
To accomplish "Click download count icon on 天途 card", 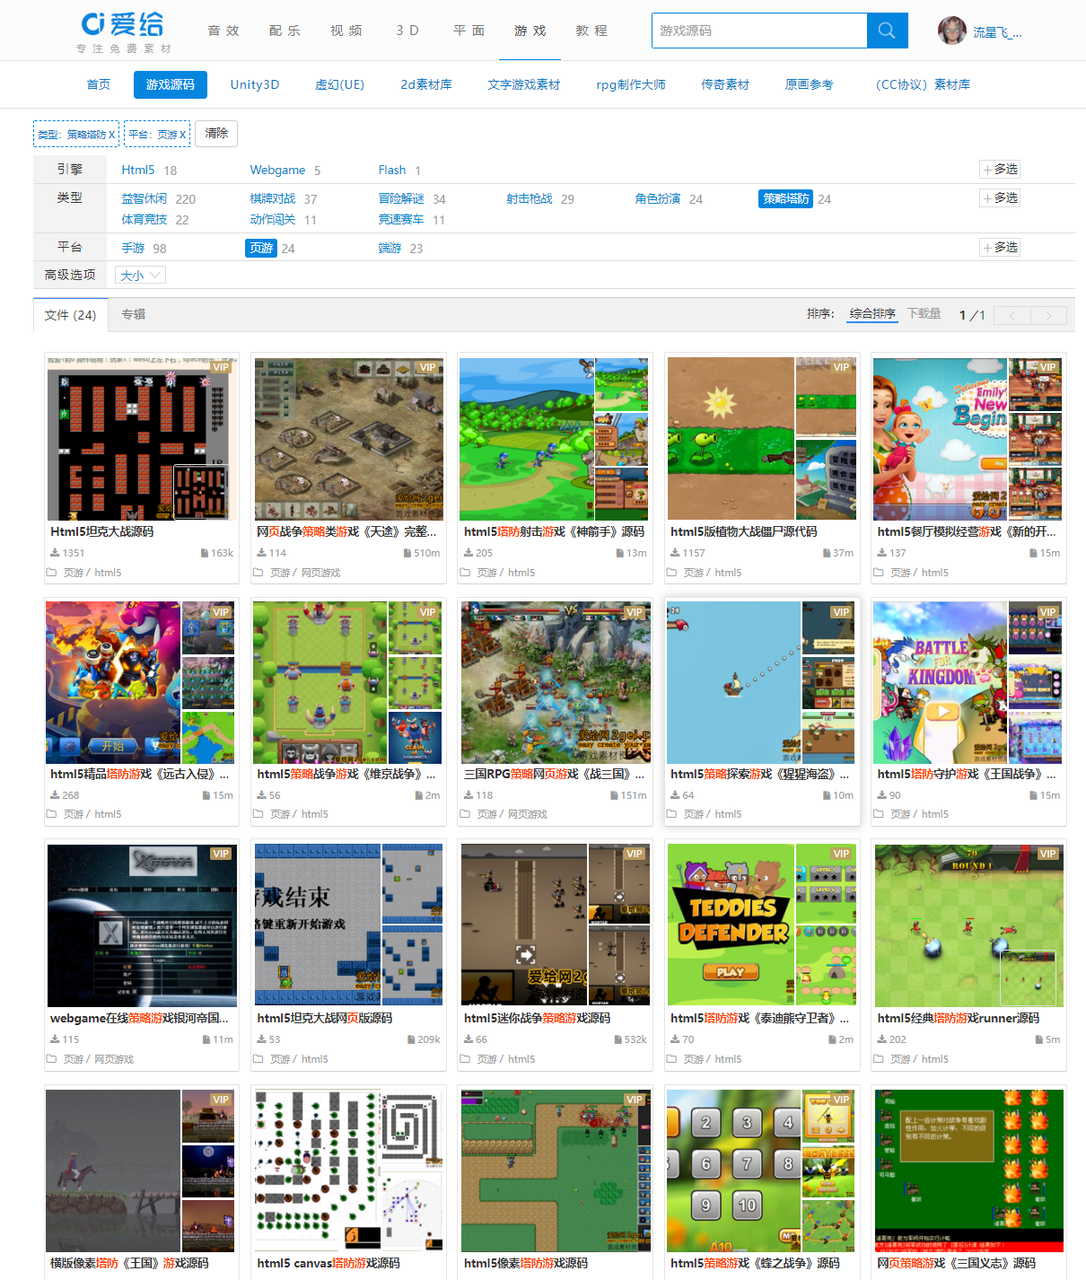I will 261,553.
